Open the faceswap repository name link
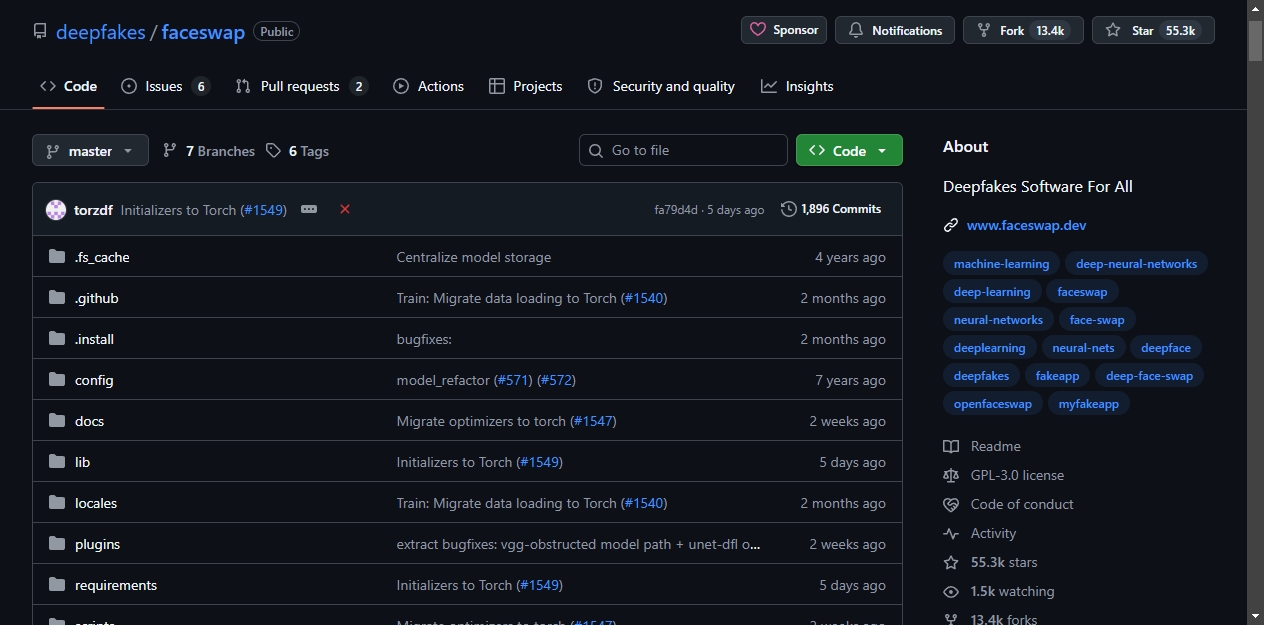The height and width of the screenshot is (625, 1264). click(x=203, y=32)
